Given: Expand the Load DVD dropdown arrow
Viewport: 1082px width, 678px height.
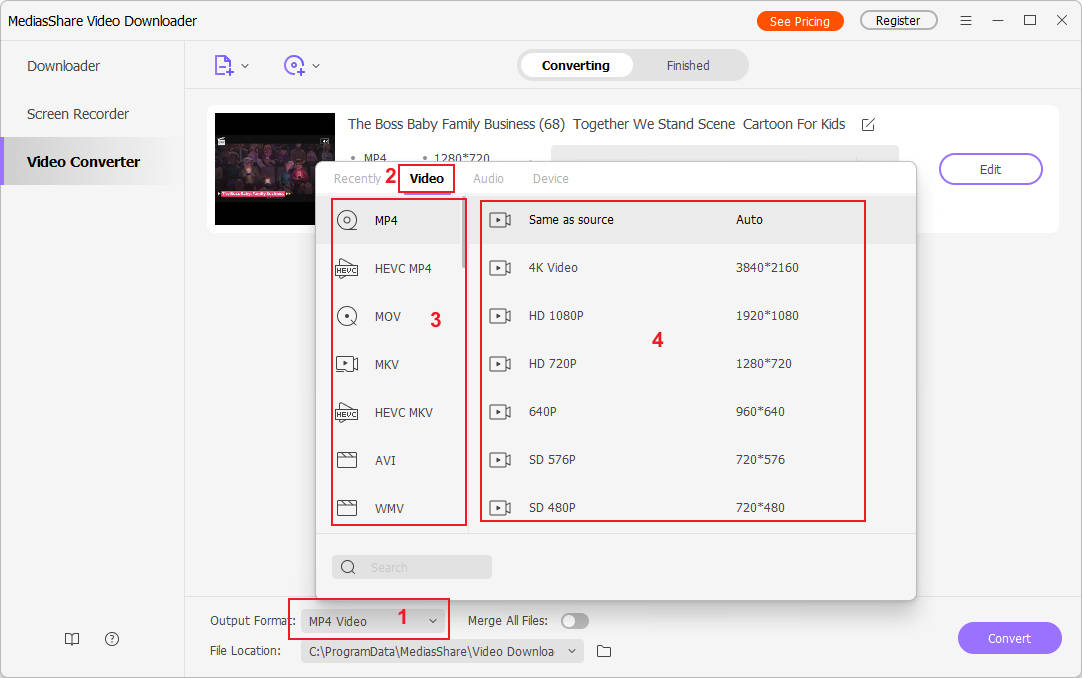Looking at the screenshot, I should [316, 66].
